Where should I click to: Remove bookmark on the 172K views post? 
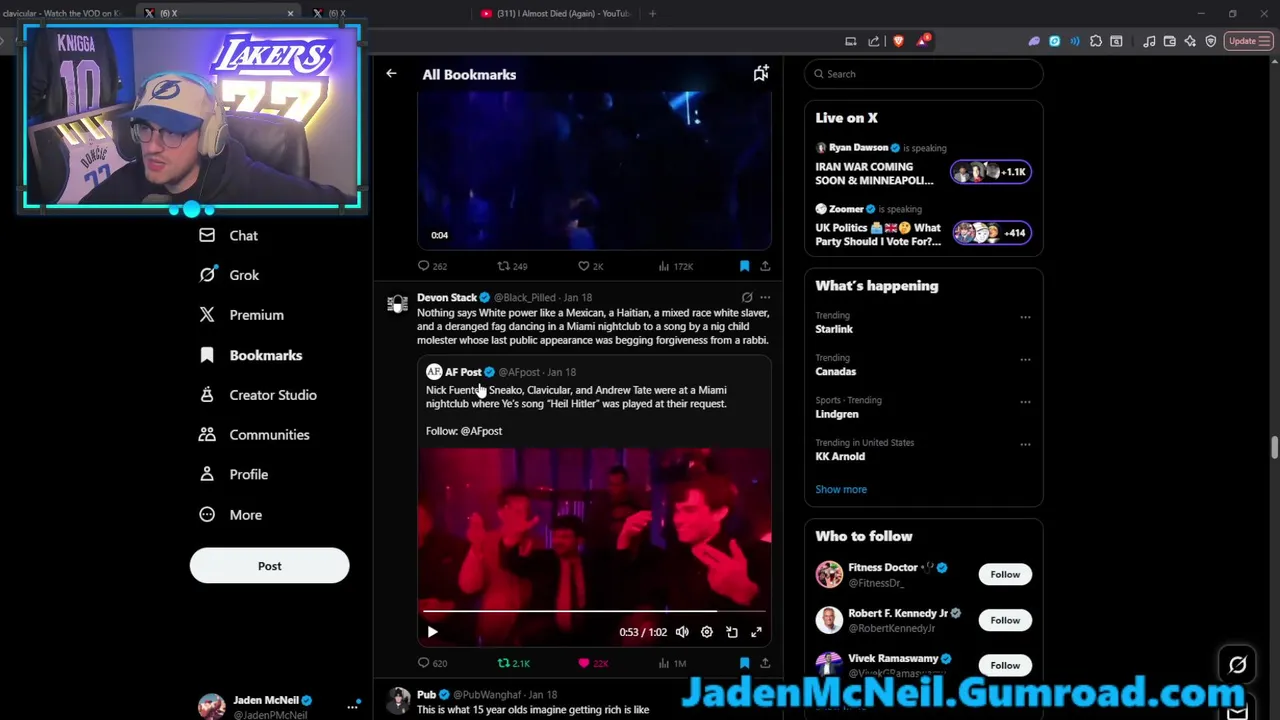point(744,266)
